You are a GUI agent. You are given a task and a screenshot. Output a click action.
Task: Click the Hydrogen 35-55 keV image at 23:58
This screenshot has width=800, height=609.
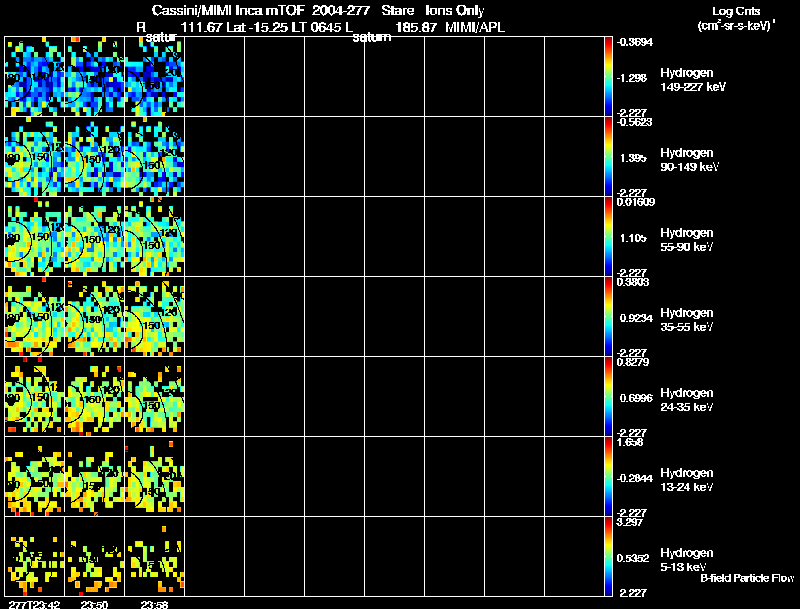(155, 317)
